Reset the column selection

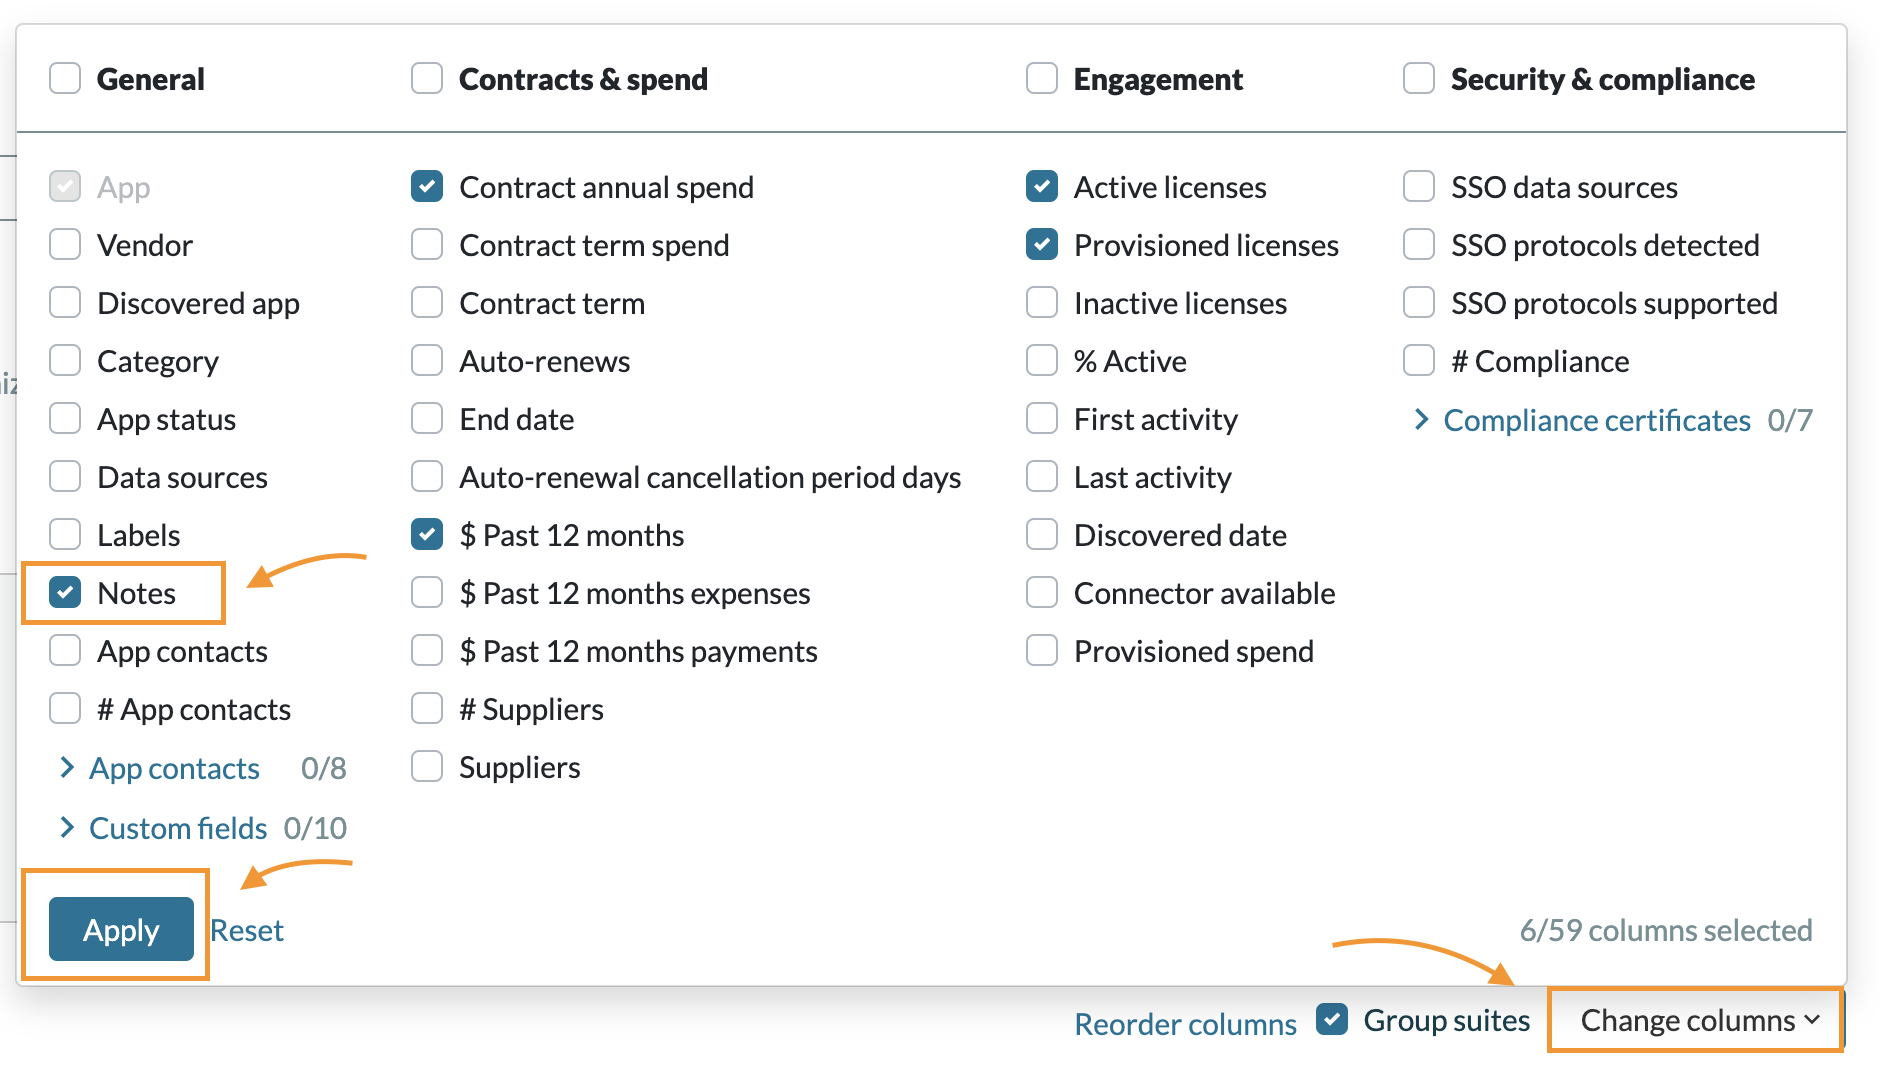click(x=246, y=929)
